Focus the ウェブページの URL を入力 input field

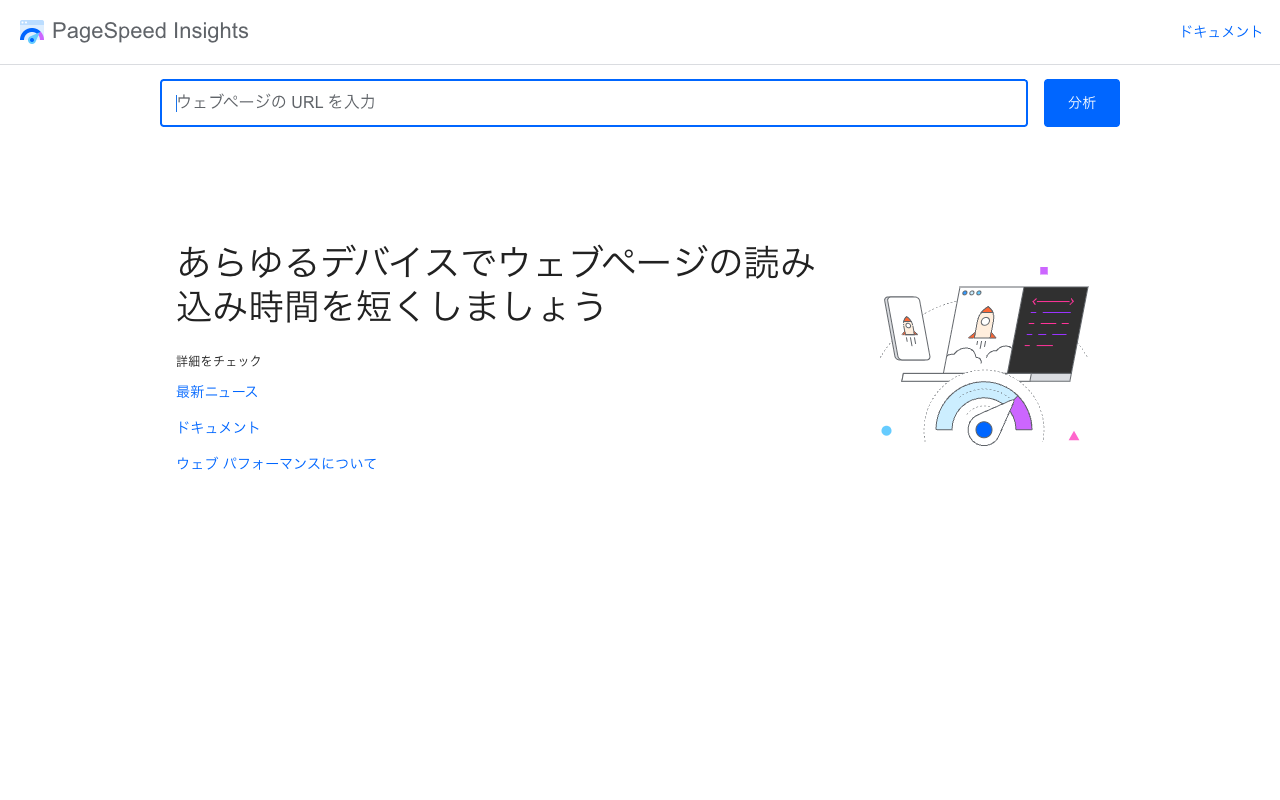pos(594,102)
